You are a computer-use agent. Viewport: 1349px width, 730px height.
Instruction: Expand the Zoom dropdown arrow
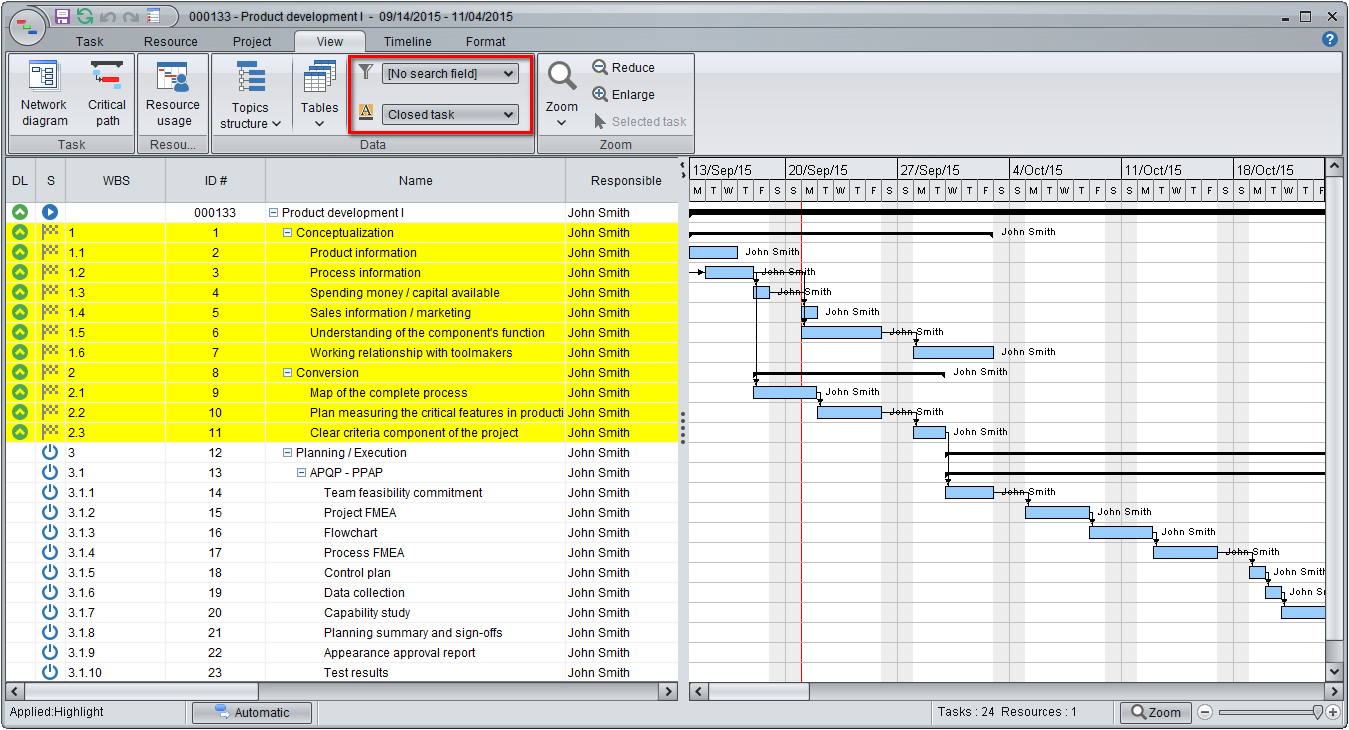[562, 123]
